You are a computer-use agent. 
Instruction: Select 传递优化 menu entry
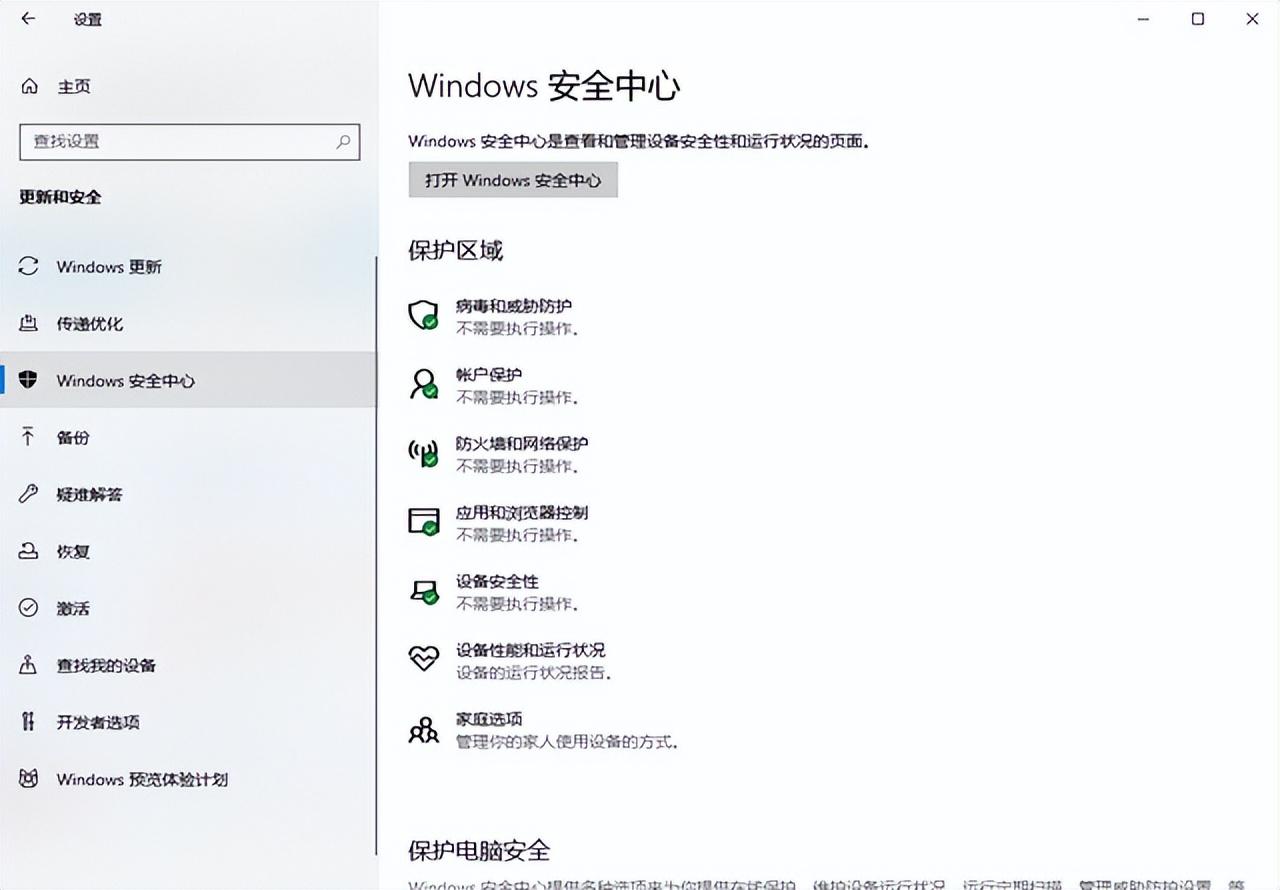(x=188, y=323)
